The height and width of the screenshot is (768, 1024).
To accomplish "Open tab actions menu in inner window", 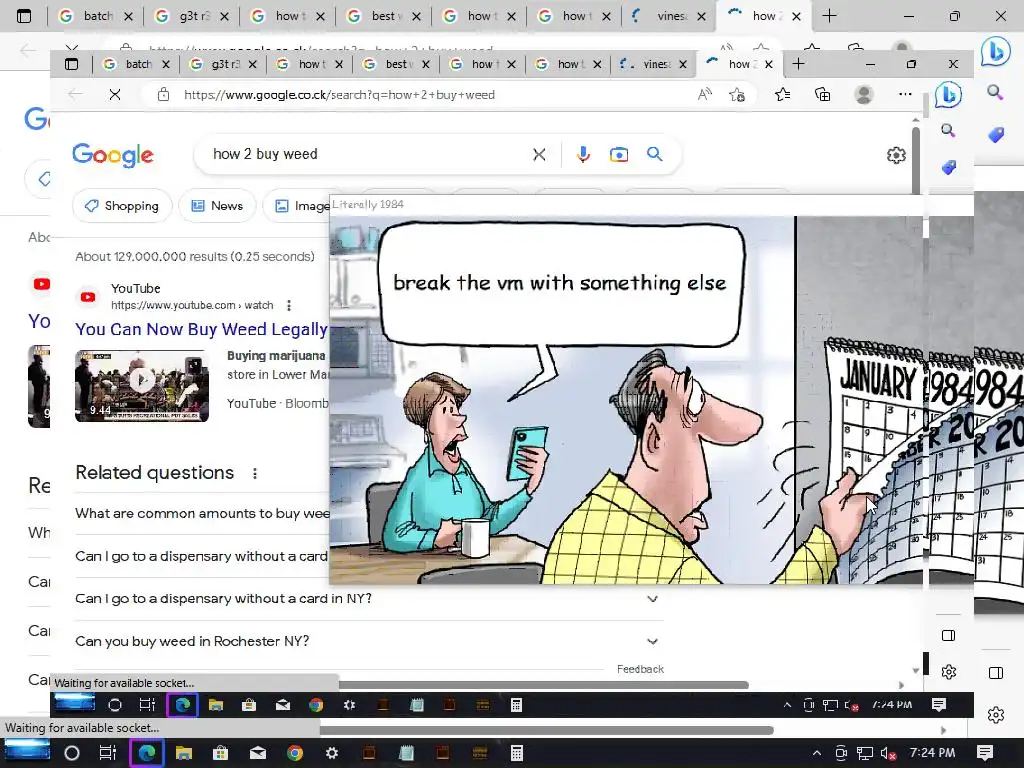I will click(x=72, y=64).
